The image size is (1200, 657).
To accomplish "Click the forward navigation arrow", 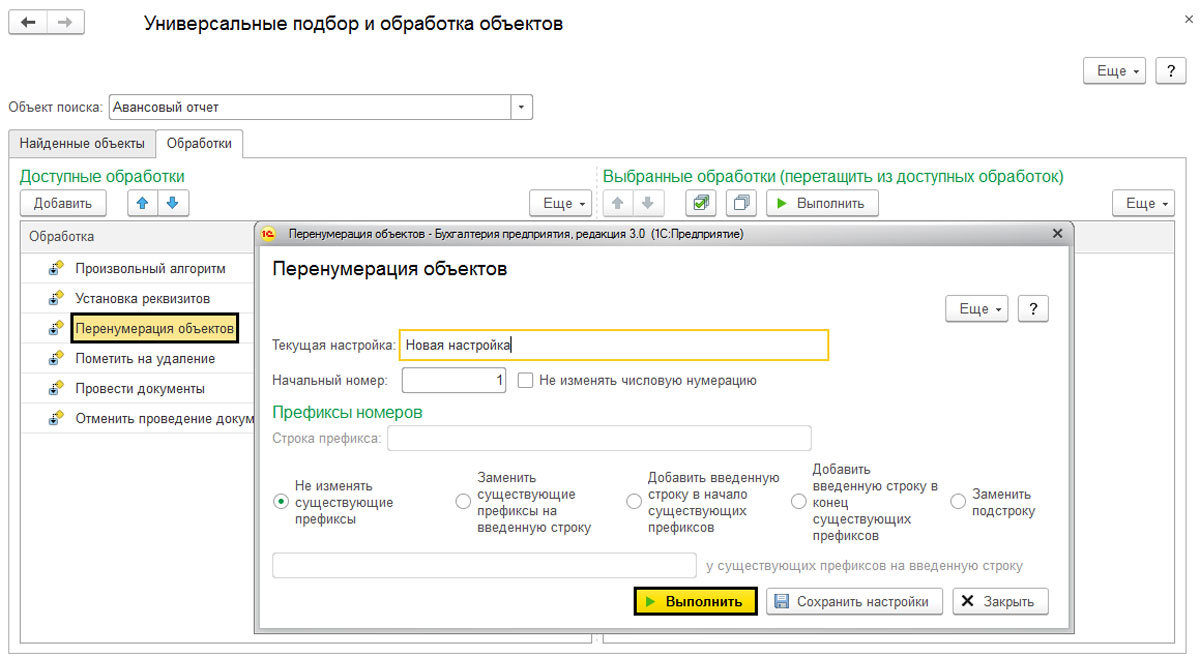I will pyautogui.click(x=65, y=22).
